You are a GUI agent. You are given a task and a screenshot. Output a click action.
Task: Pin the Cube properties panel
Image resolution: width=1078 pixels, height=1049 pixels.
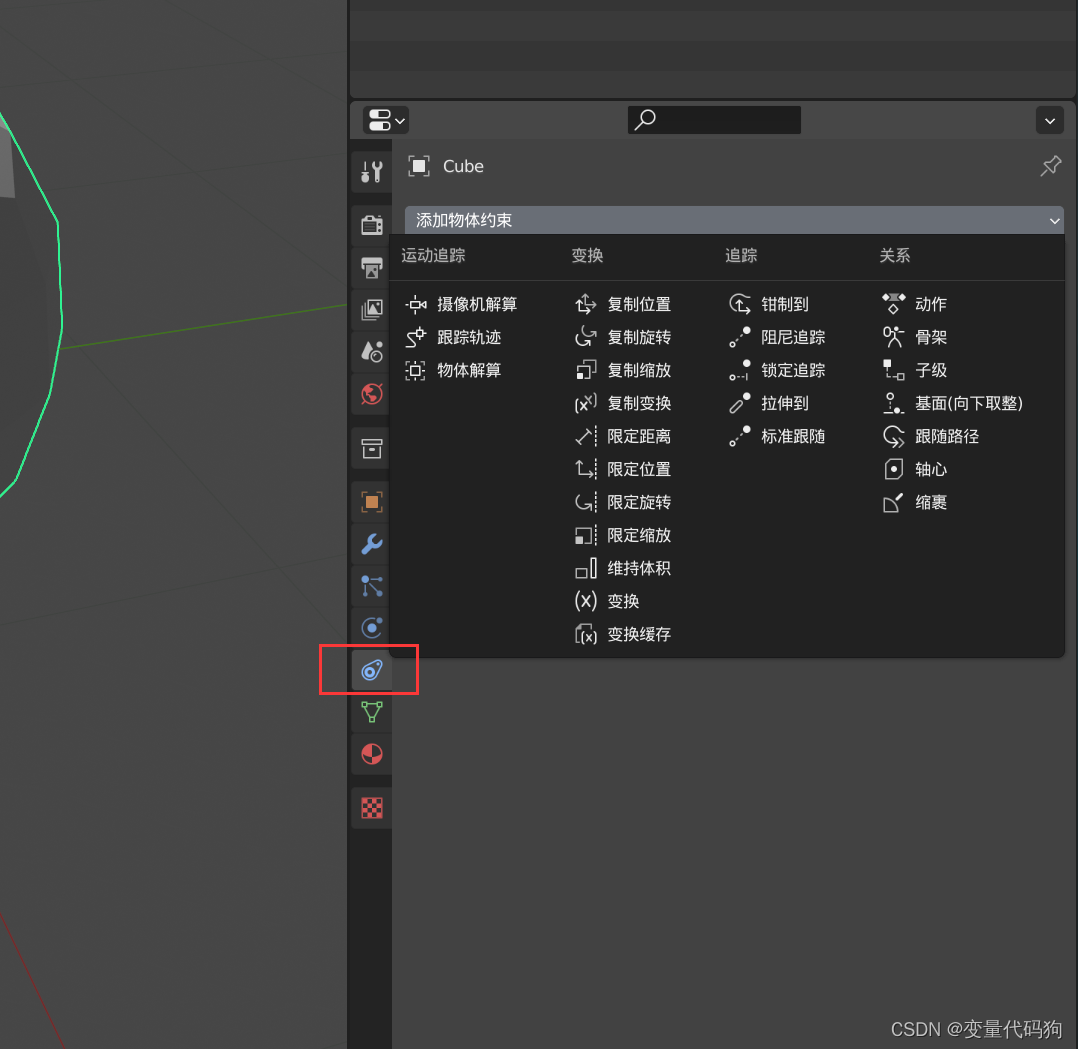pyautogui.click(x=1050, y=166)
